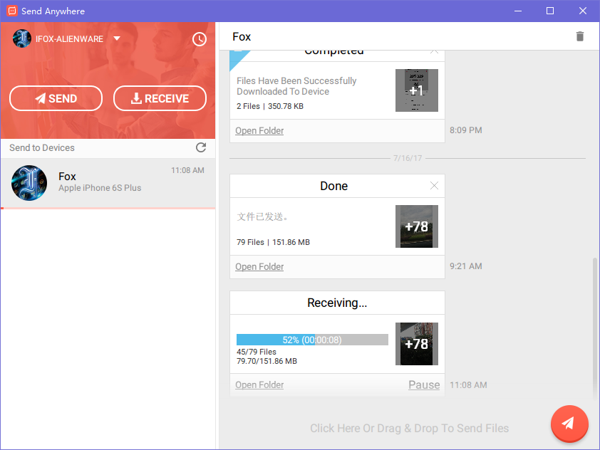The image size is (600, 450).
Task: Maximize the Send Anywhere window
Action: pyautogui.click(x=550, y=11)
